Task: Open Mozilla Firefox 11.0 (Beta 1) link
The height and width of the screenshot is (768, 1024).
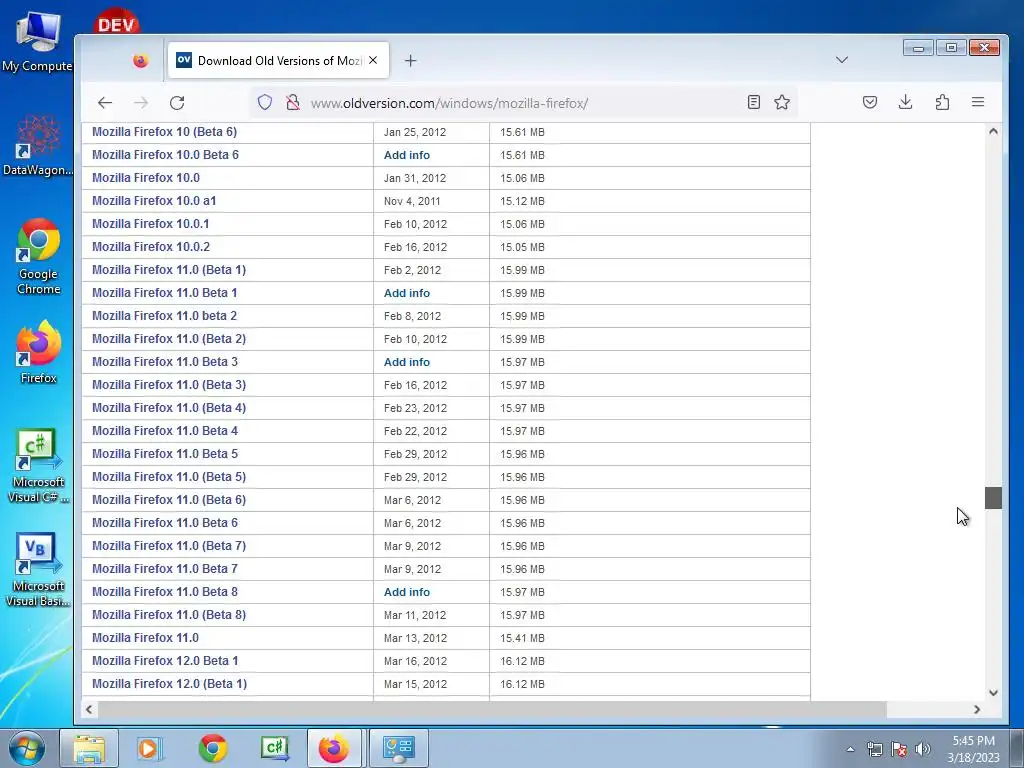Action: click(169, 270)
